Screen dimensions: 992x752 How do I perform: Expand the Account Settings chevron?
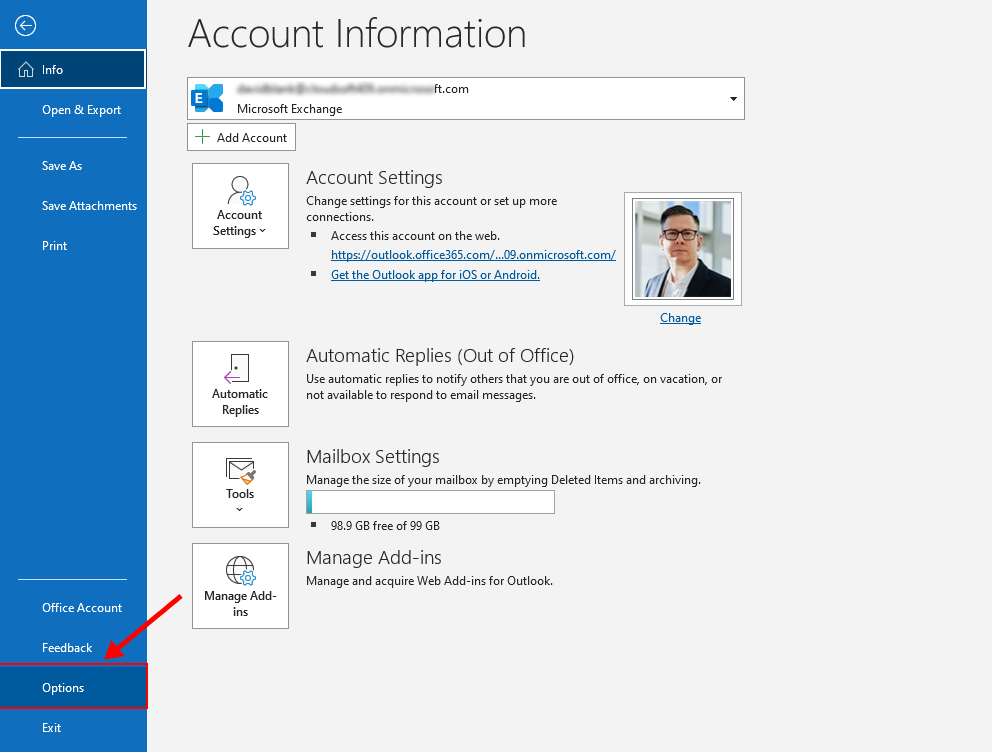[x=262, y=231]
